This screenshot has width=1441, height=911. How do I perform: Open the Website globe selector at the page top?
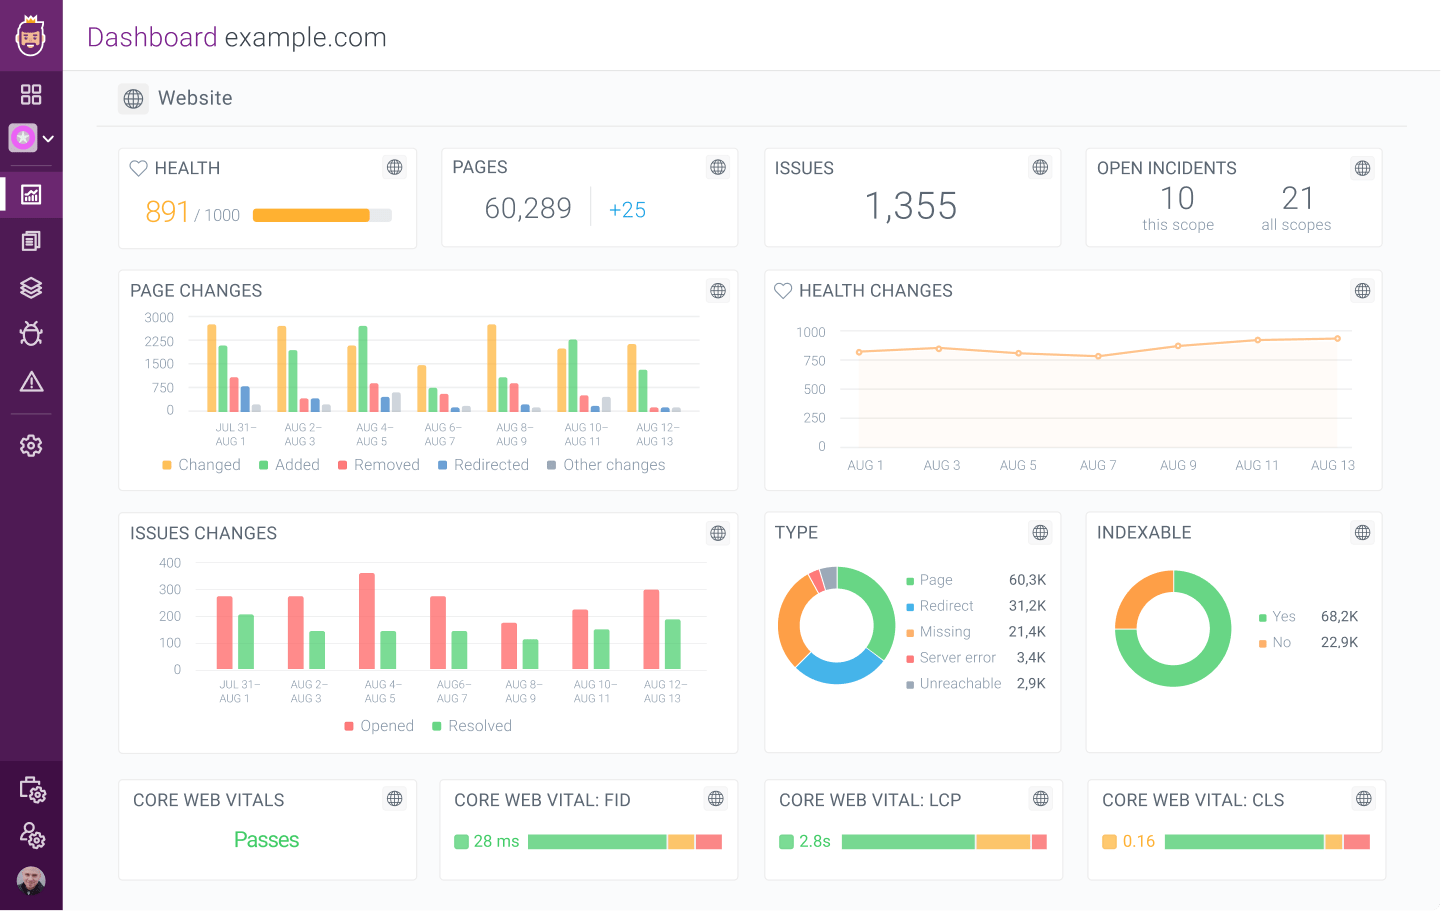click(133, 98)
